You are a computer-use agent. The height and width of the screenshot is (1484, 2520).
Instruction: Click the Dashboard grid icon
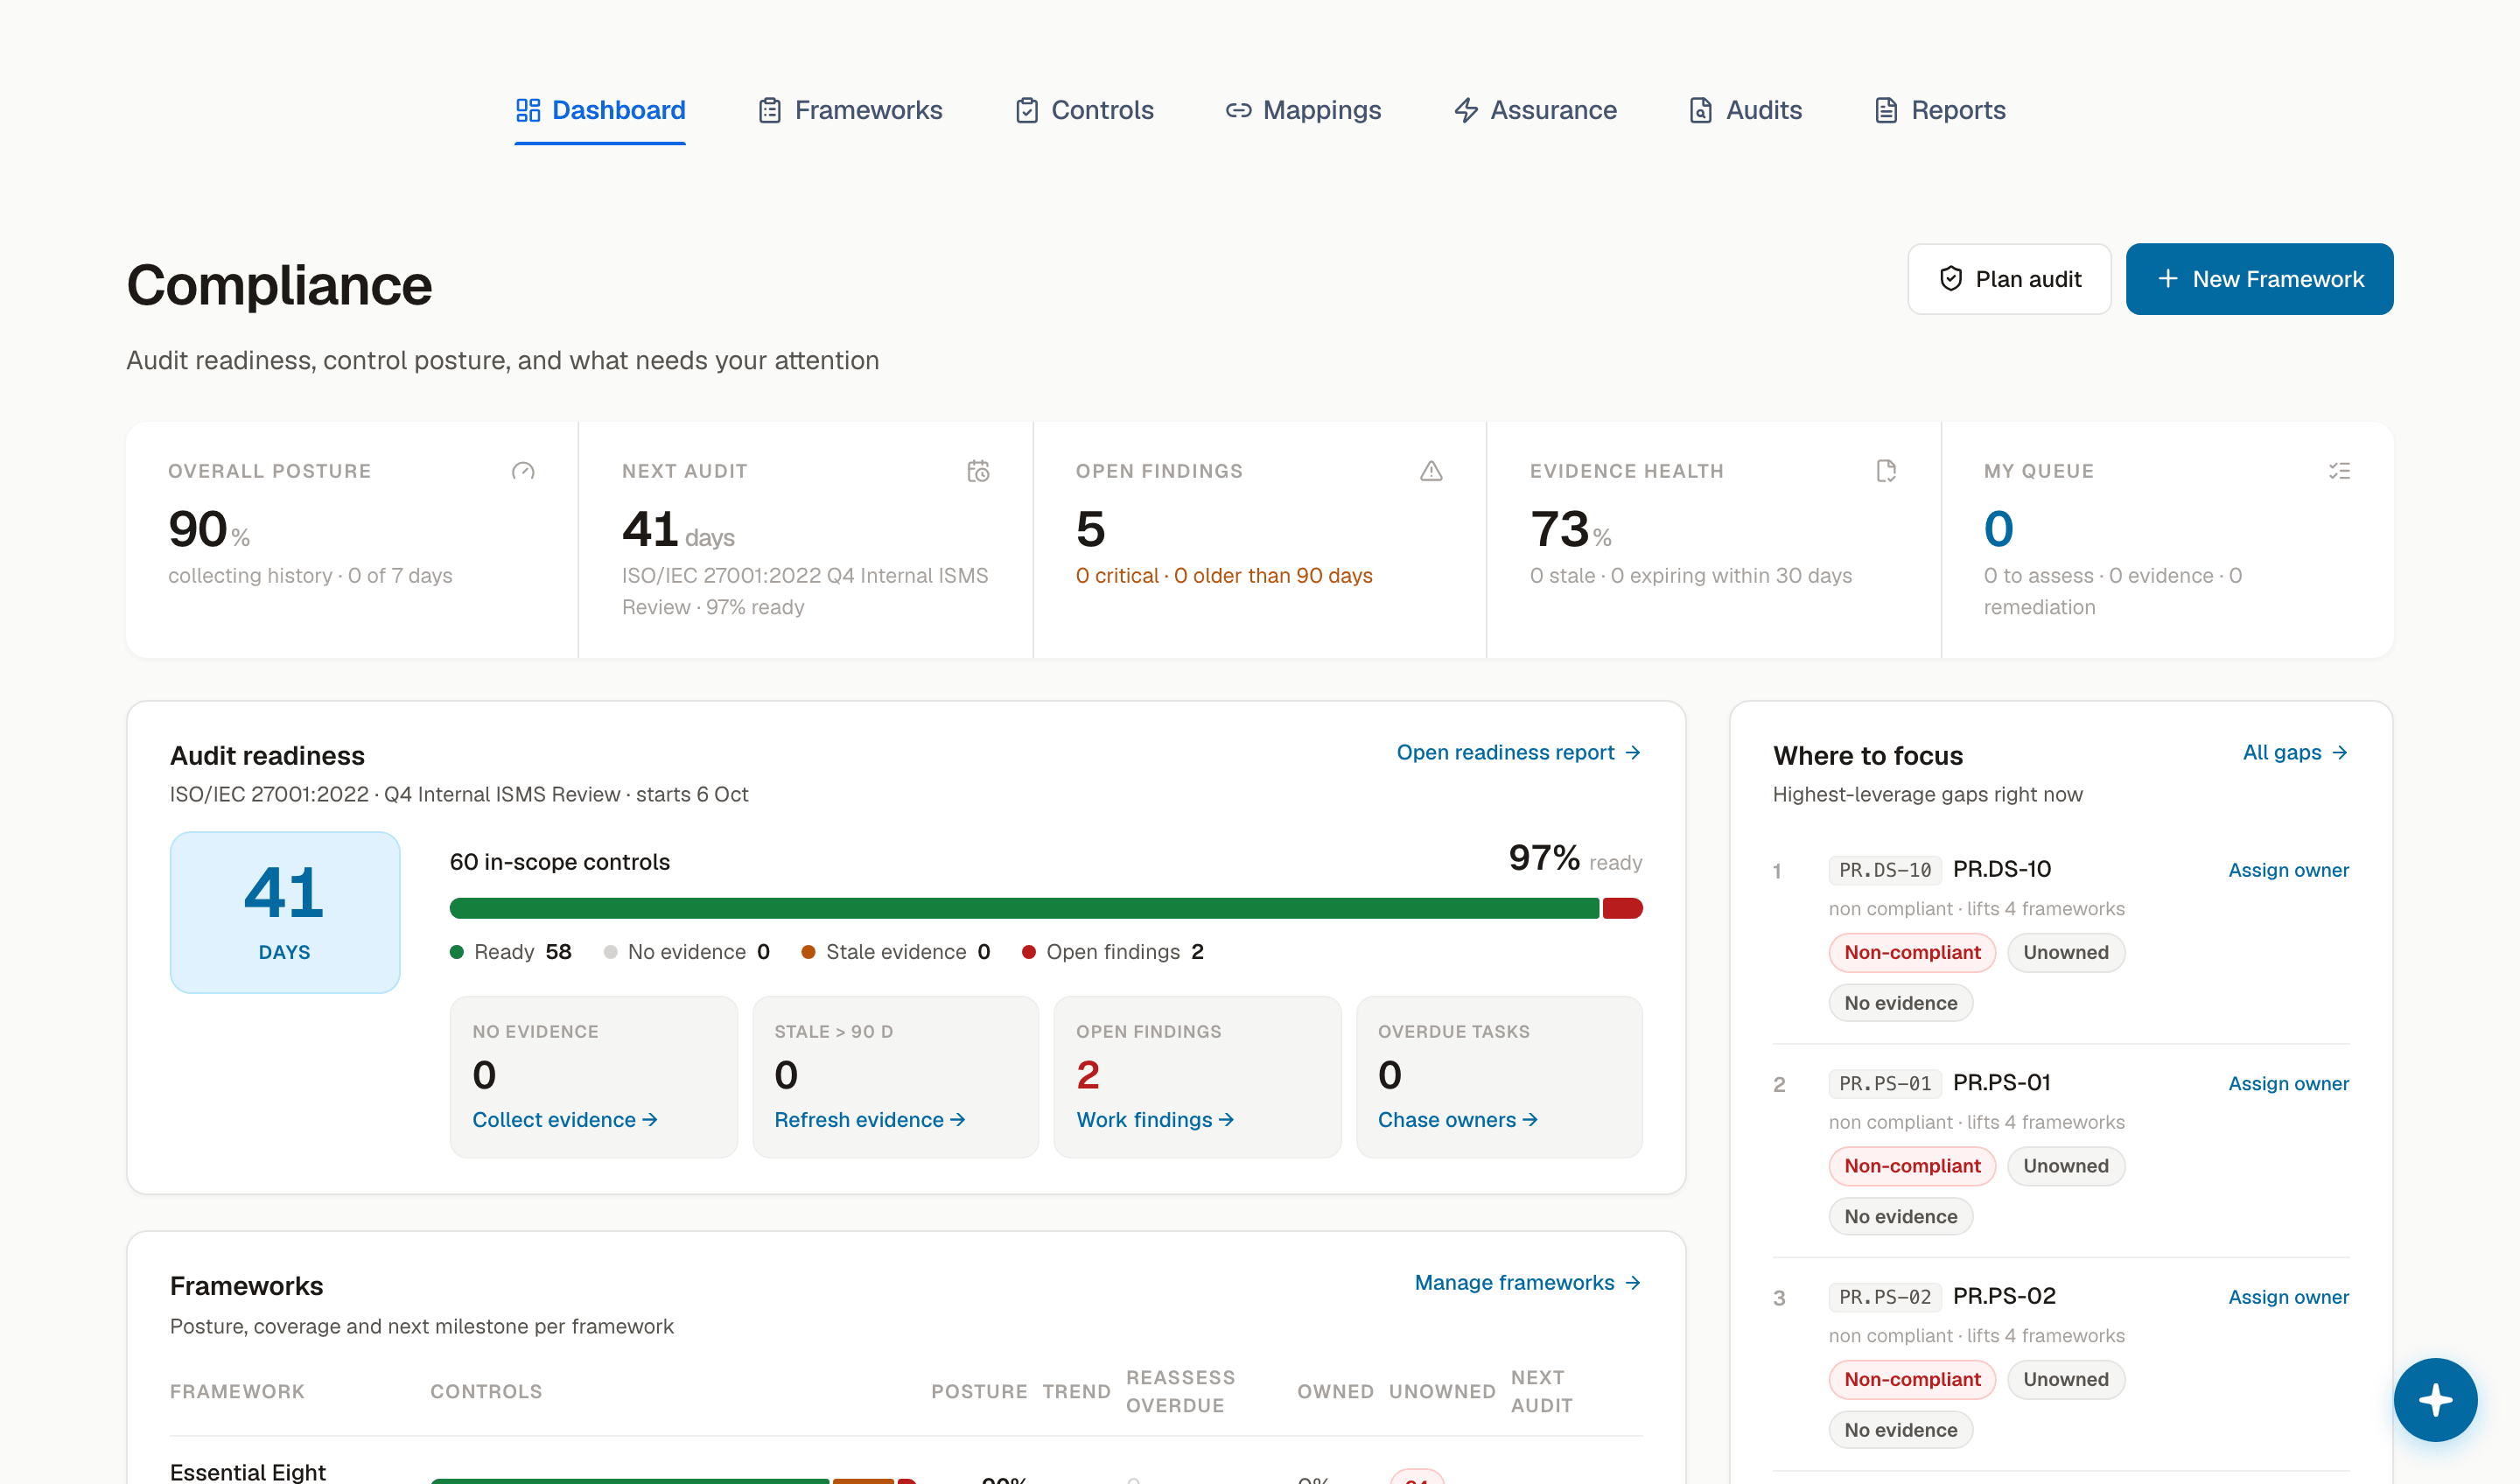click(x=528, y=110)
